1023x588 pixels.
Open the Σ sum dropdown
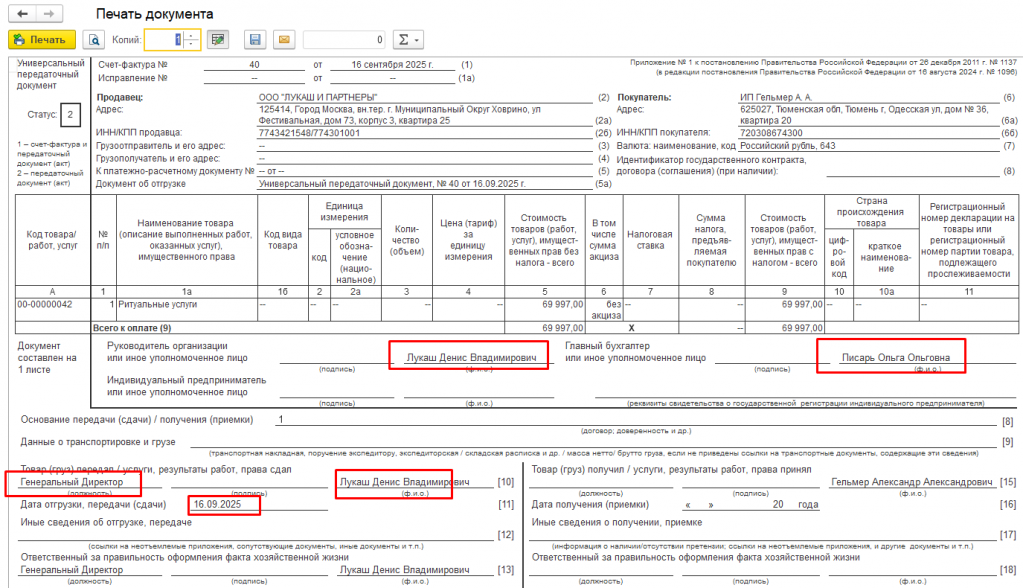tap(408, 40)
